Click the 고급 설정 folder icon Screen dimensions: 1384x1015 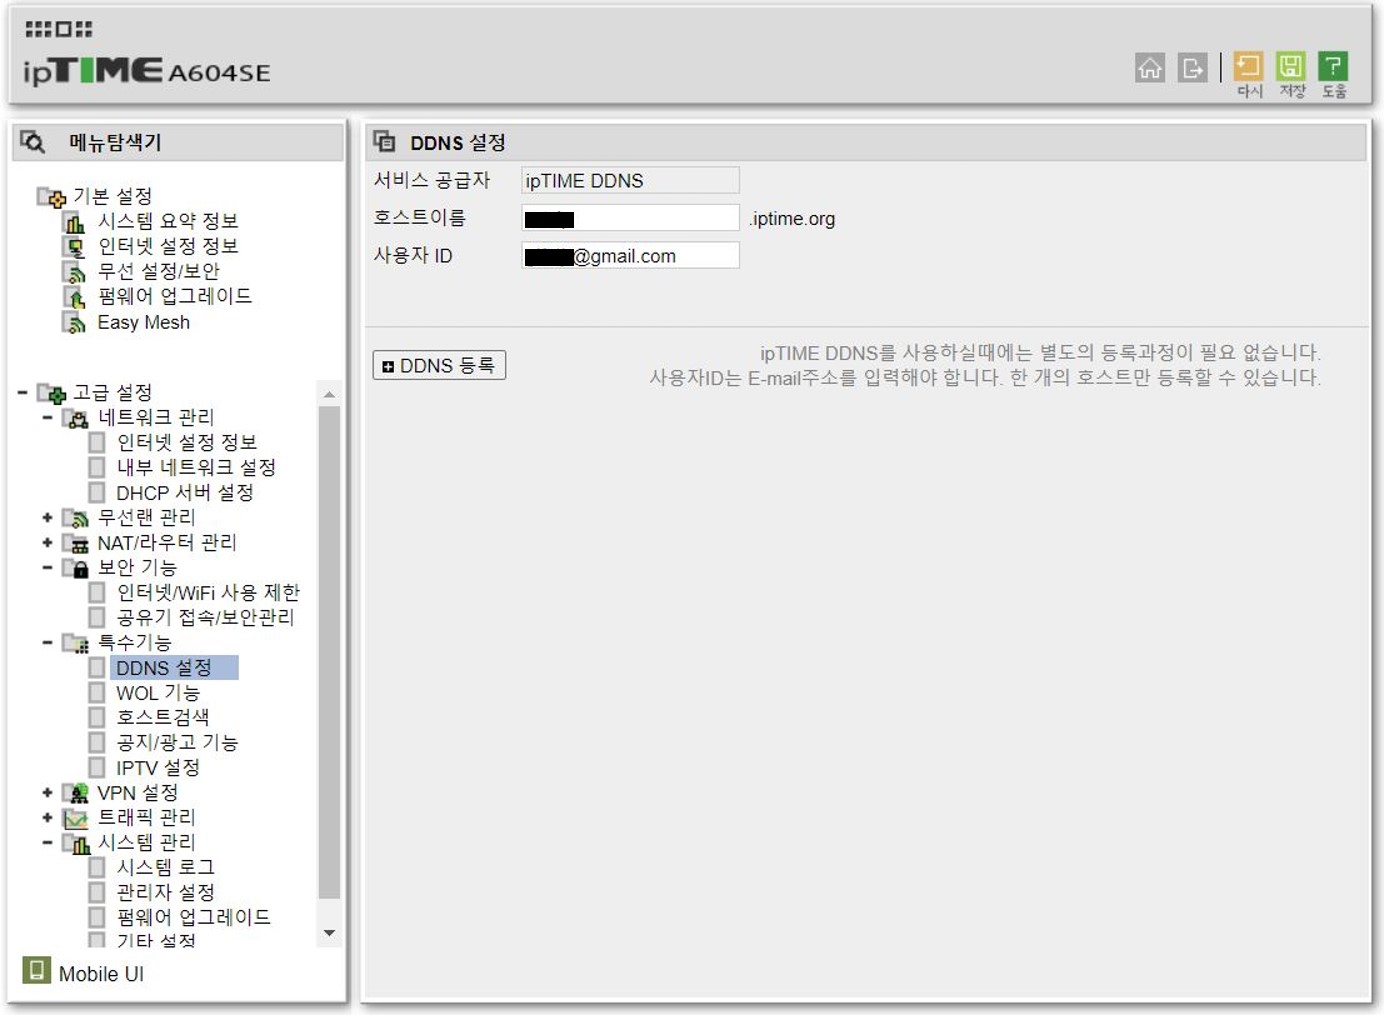point(52,393)
